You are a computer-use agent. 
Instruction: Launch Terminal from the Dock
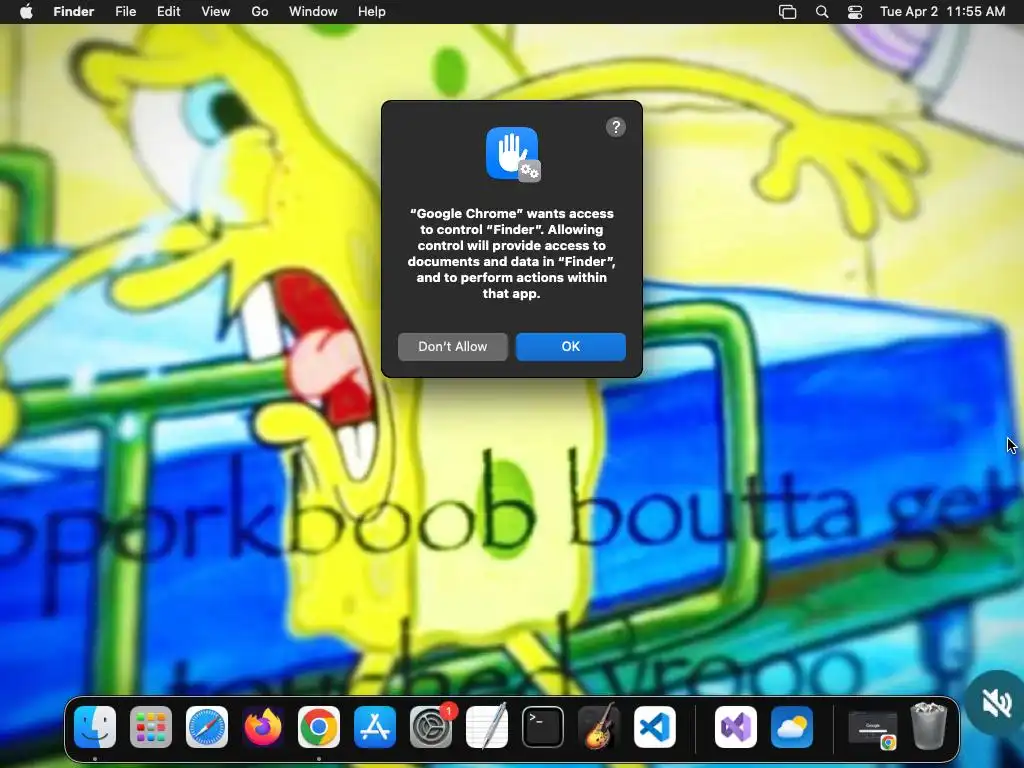click(x=543, y=727)
